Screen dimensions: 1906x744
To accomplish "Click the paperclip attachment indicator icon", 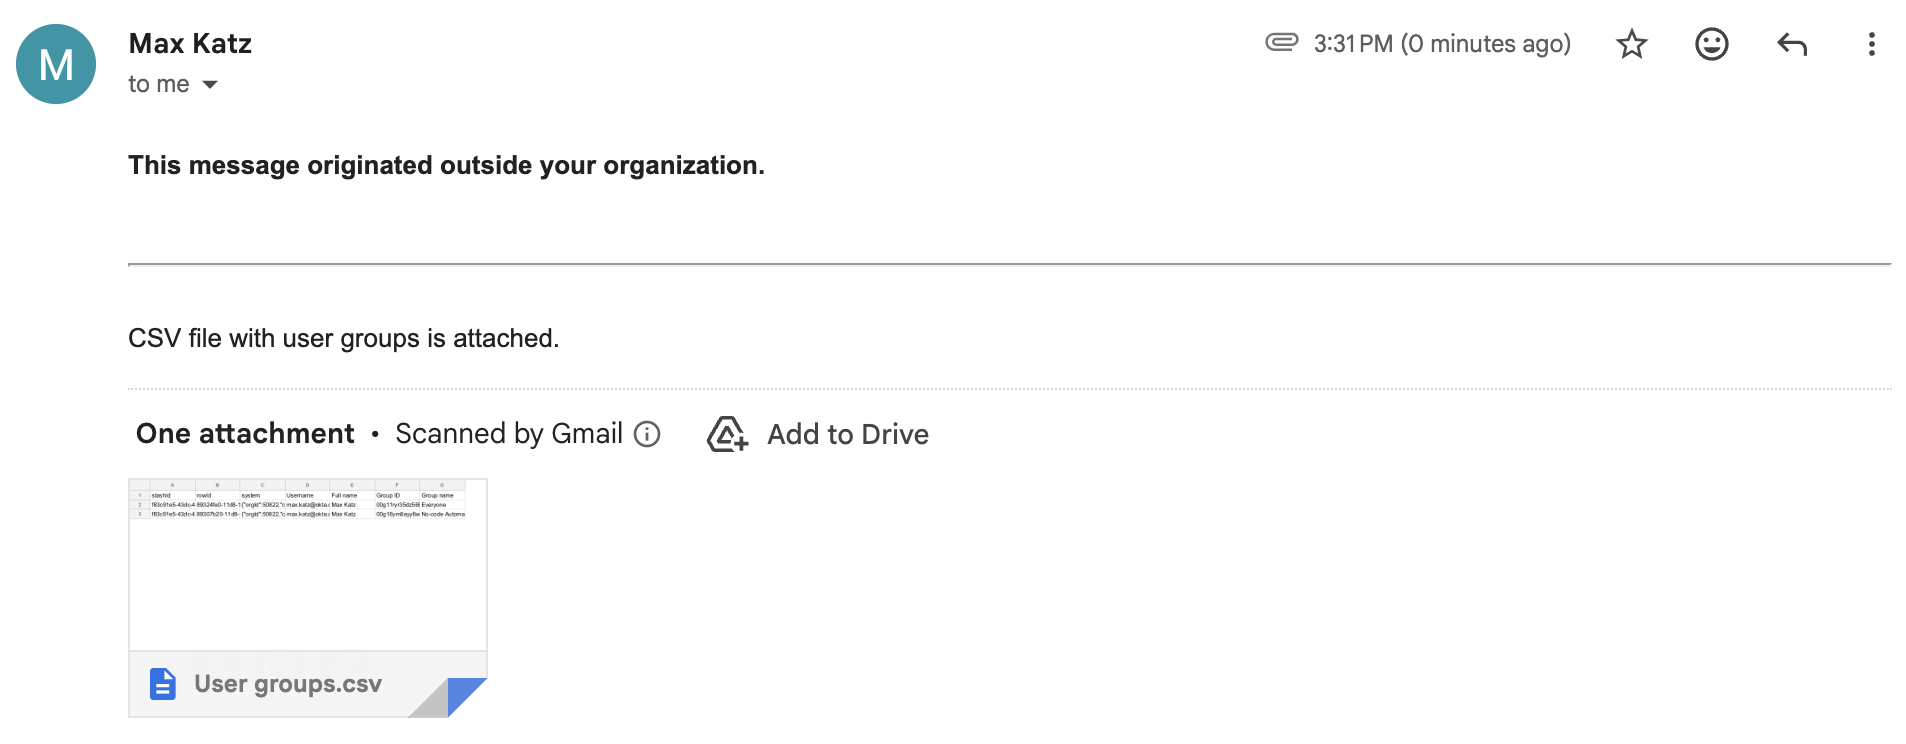I will [1281, 42].
